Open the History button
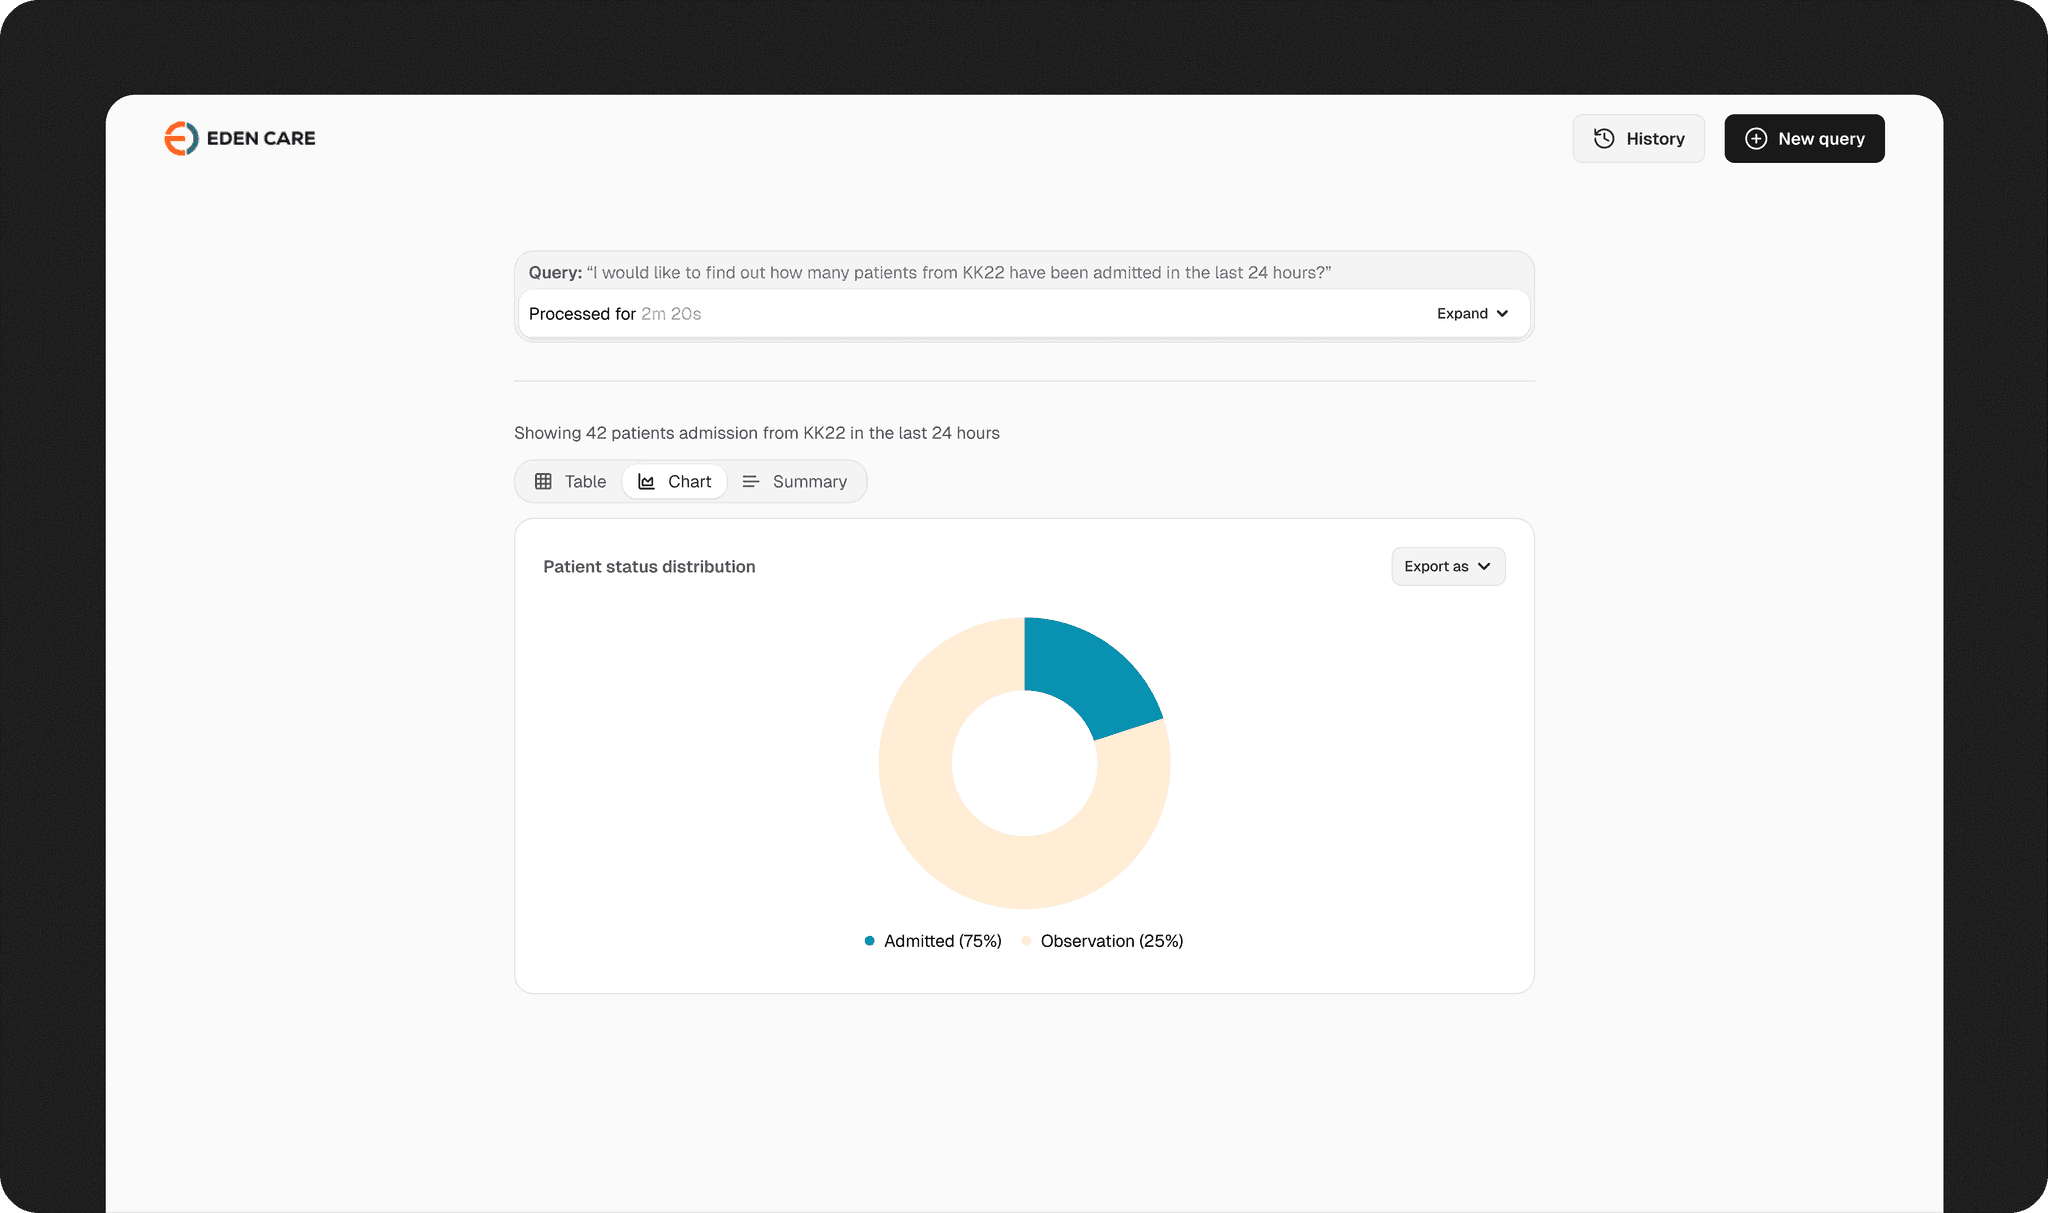 point(1638,138)
